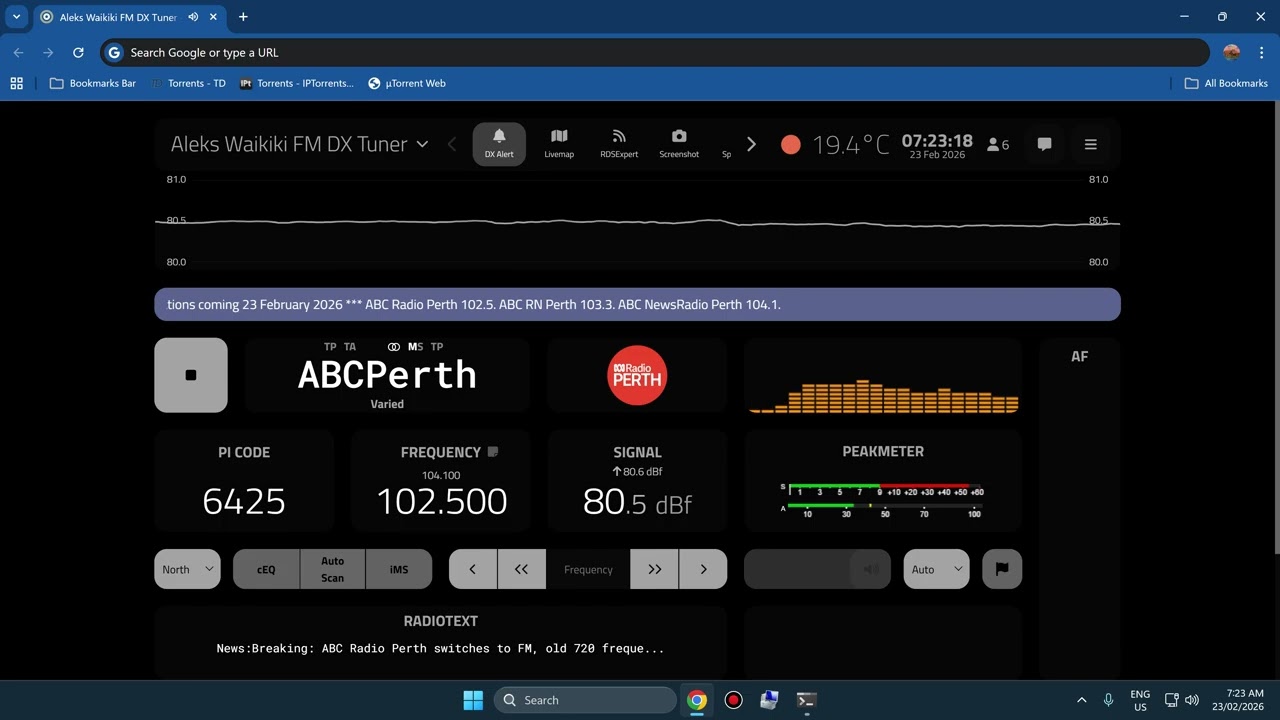The height and width of the screenshot is (720, 1280).
Task: Click the 19.4 °C temperature reading
Action: pos(850,145)
